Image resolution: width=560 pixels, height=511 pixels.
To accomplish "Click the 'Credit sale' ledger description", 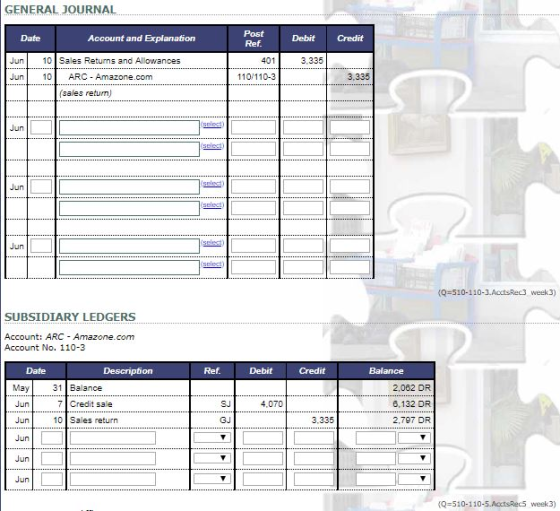I will coord(91,404).
